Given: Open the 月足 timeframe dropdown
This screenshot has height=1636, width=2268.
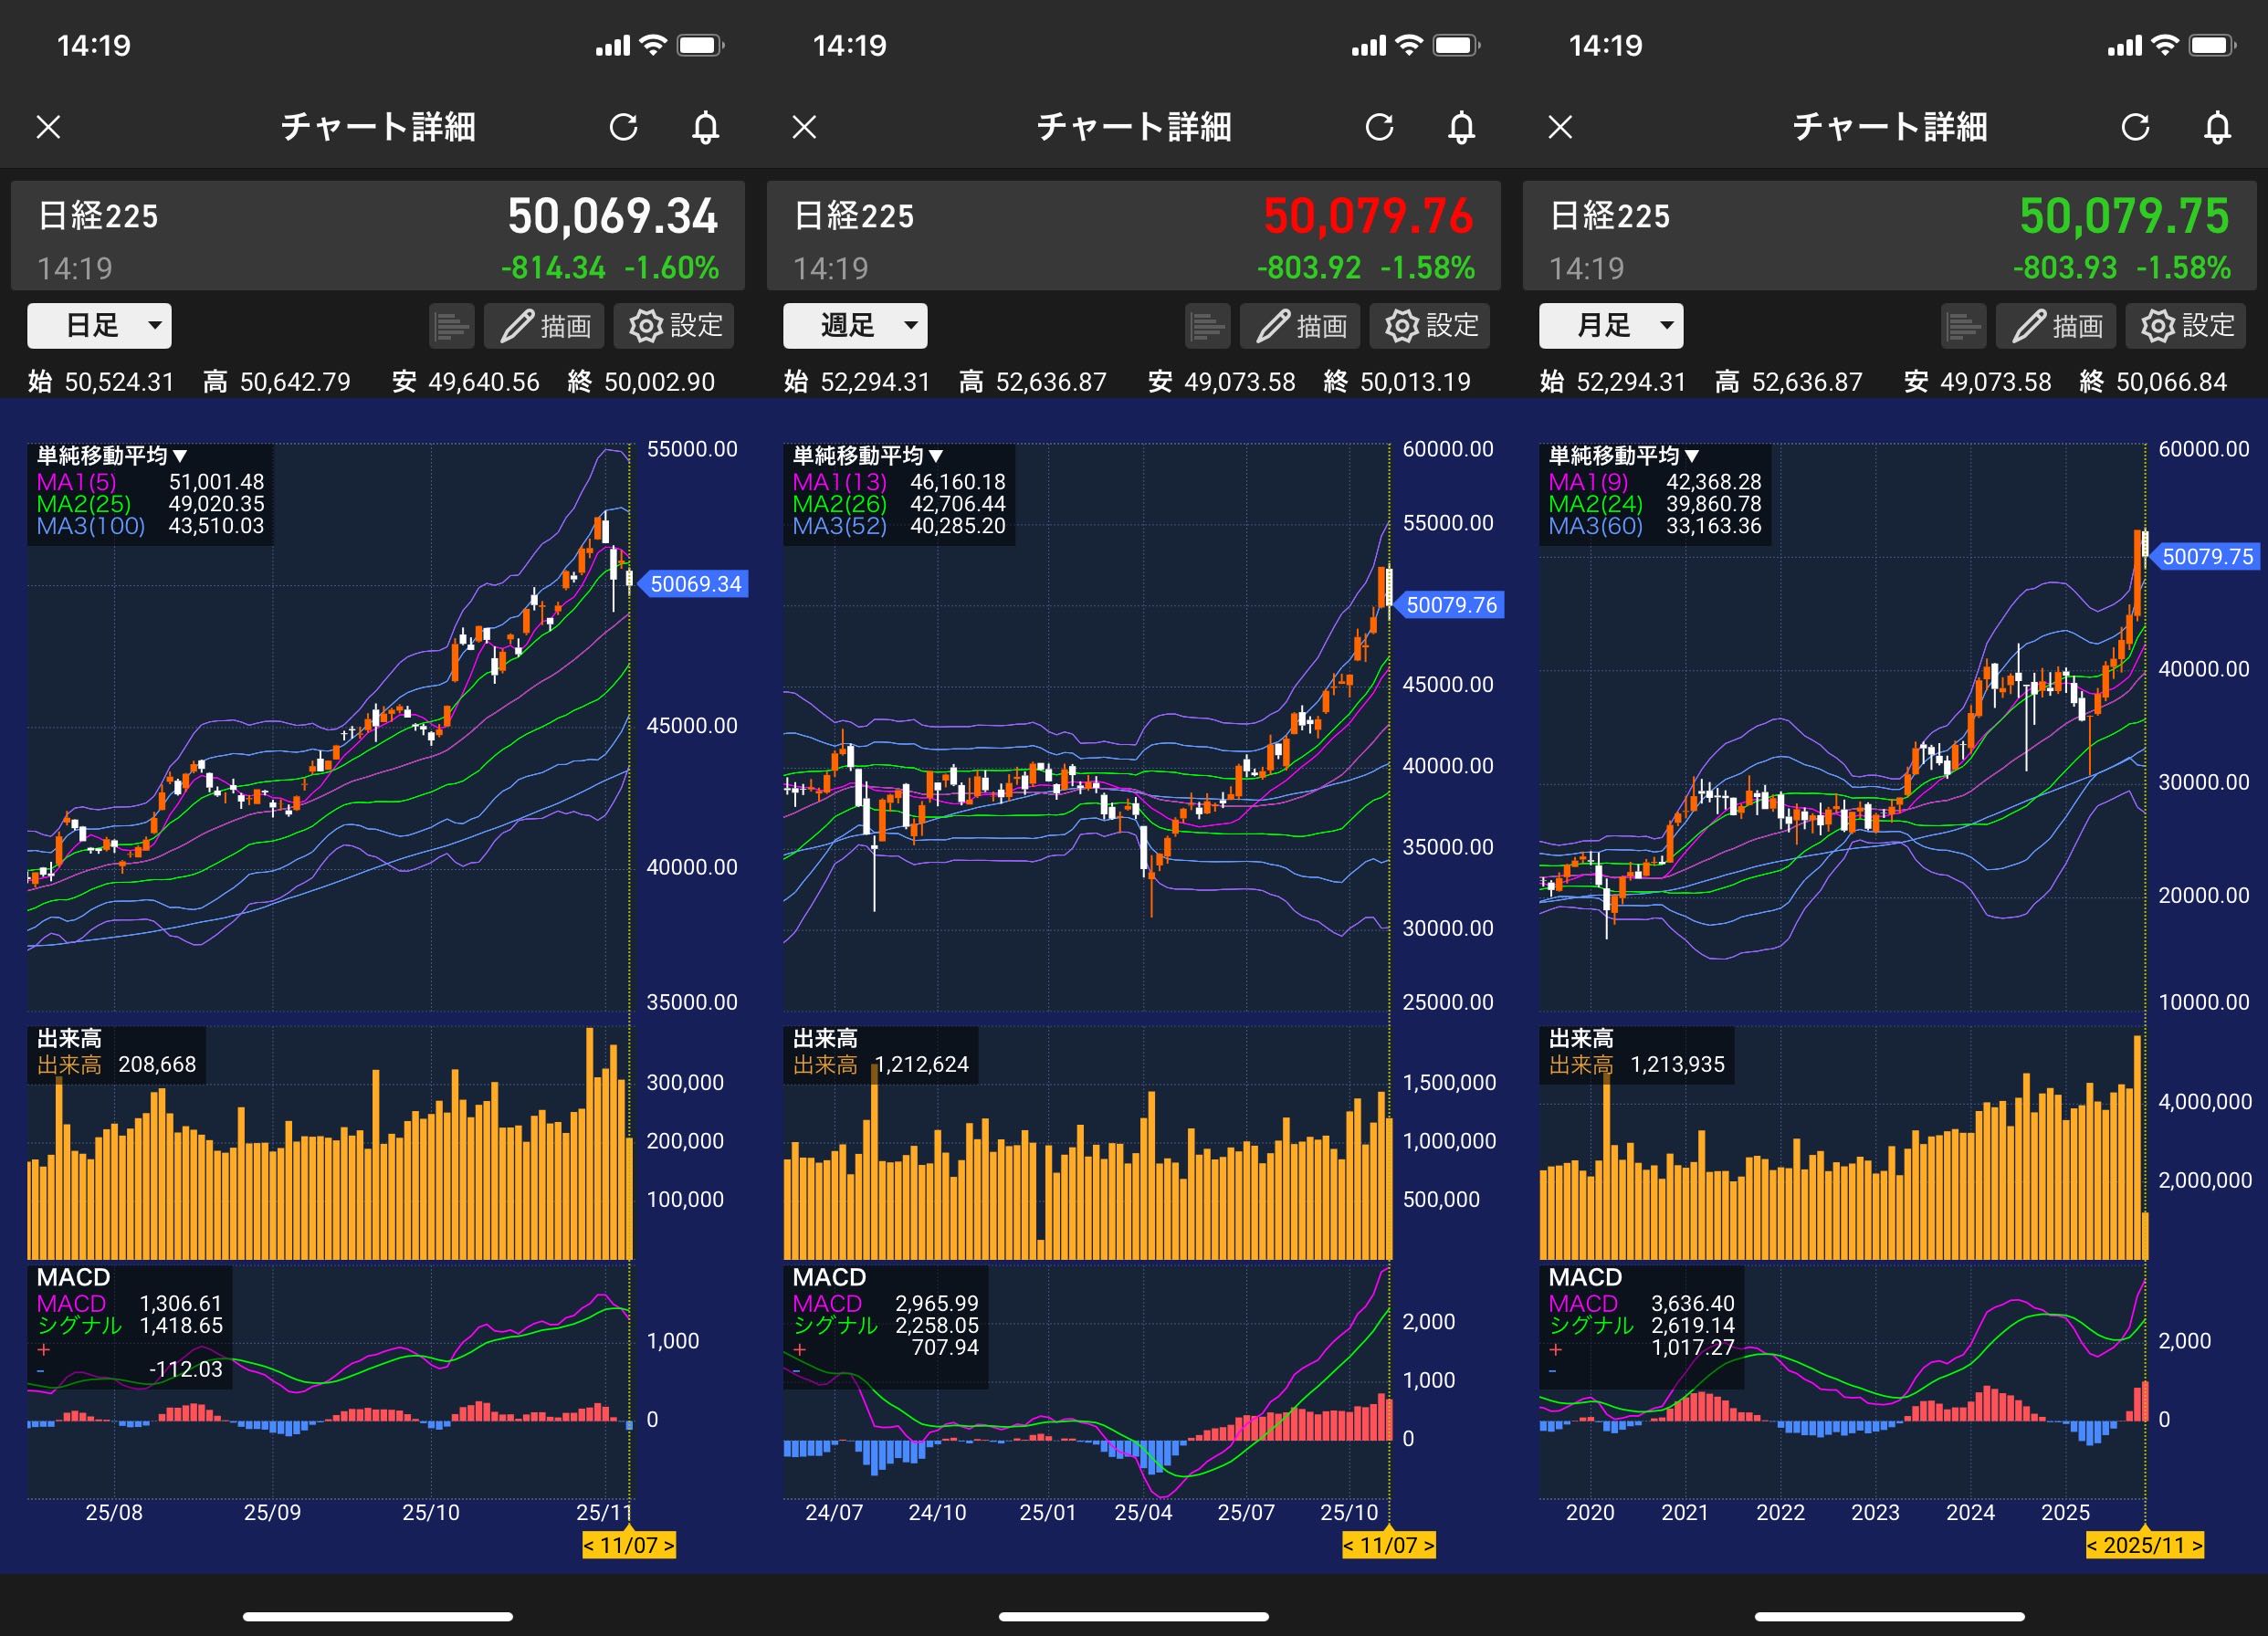Looking at the screenshot, I should click(x=1611, y=326).
